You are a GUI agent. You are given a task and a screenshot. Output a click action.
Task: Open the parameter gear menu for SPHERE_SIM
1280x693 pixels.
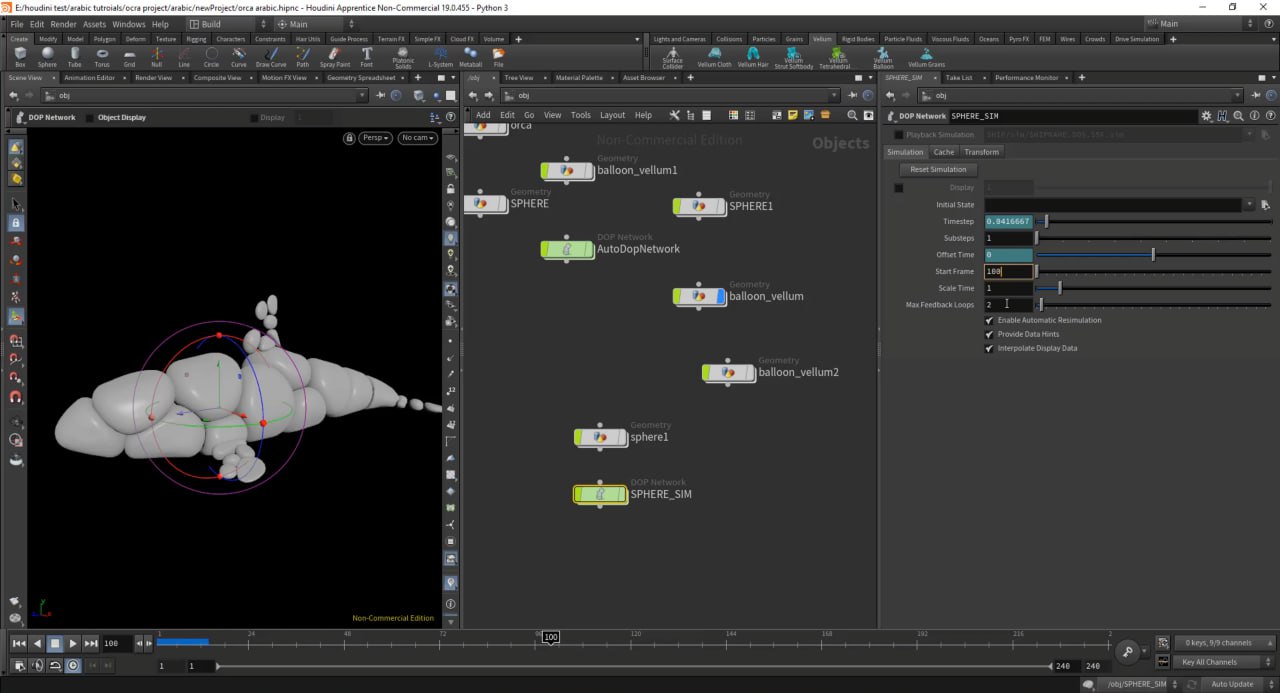pyautogui.click(x=1206, y=116)
